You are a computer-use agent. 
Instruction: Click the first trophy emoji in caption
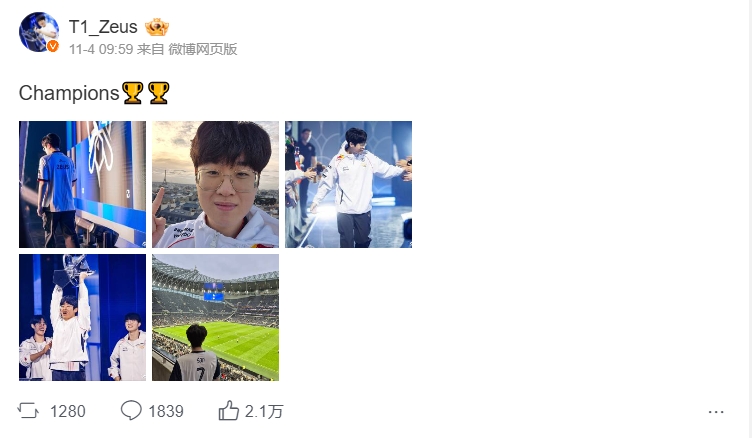[x=133, y=93]
